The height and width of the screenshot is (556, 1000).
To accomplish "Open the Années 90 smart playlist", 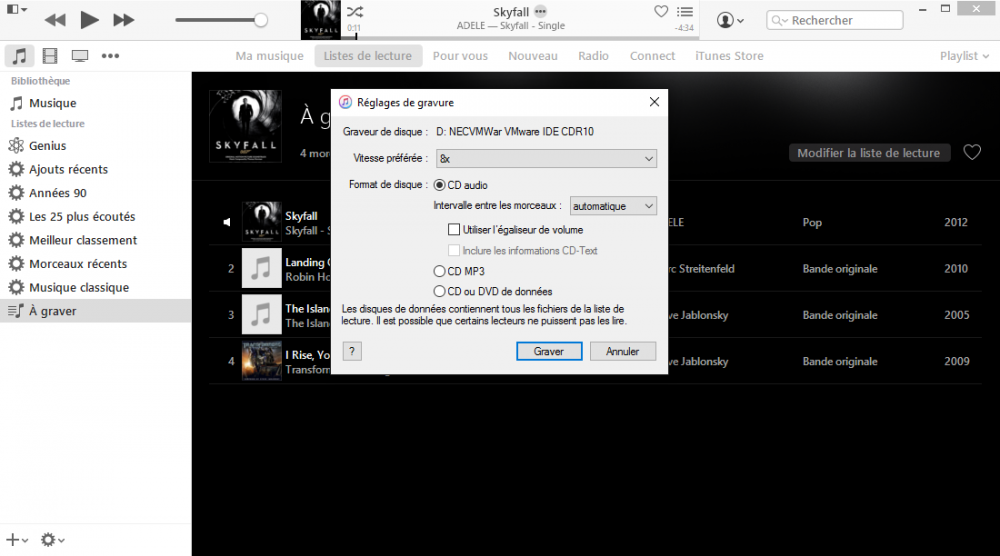I will (96, 193).
